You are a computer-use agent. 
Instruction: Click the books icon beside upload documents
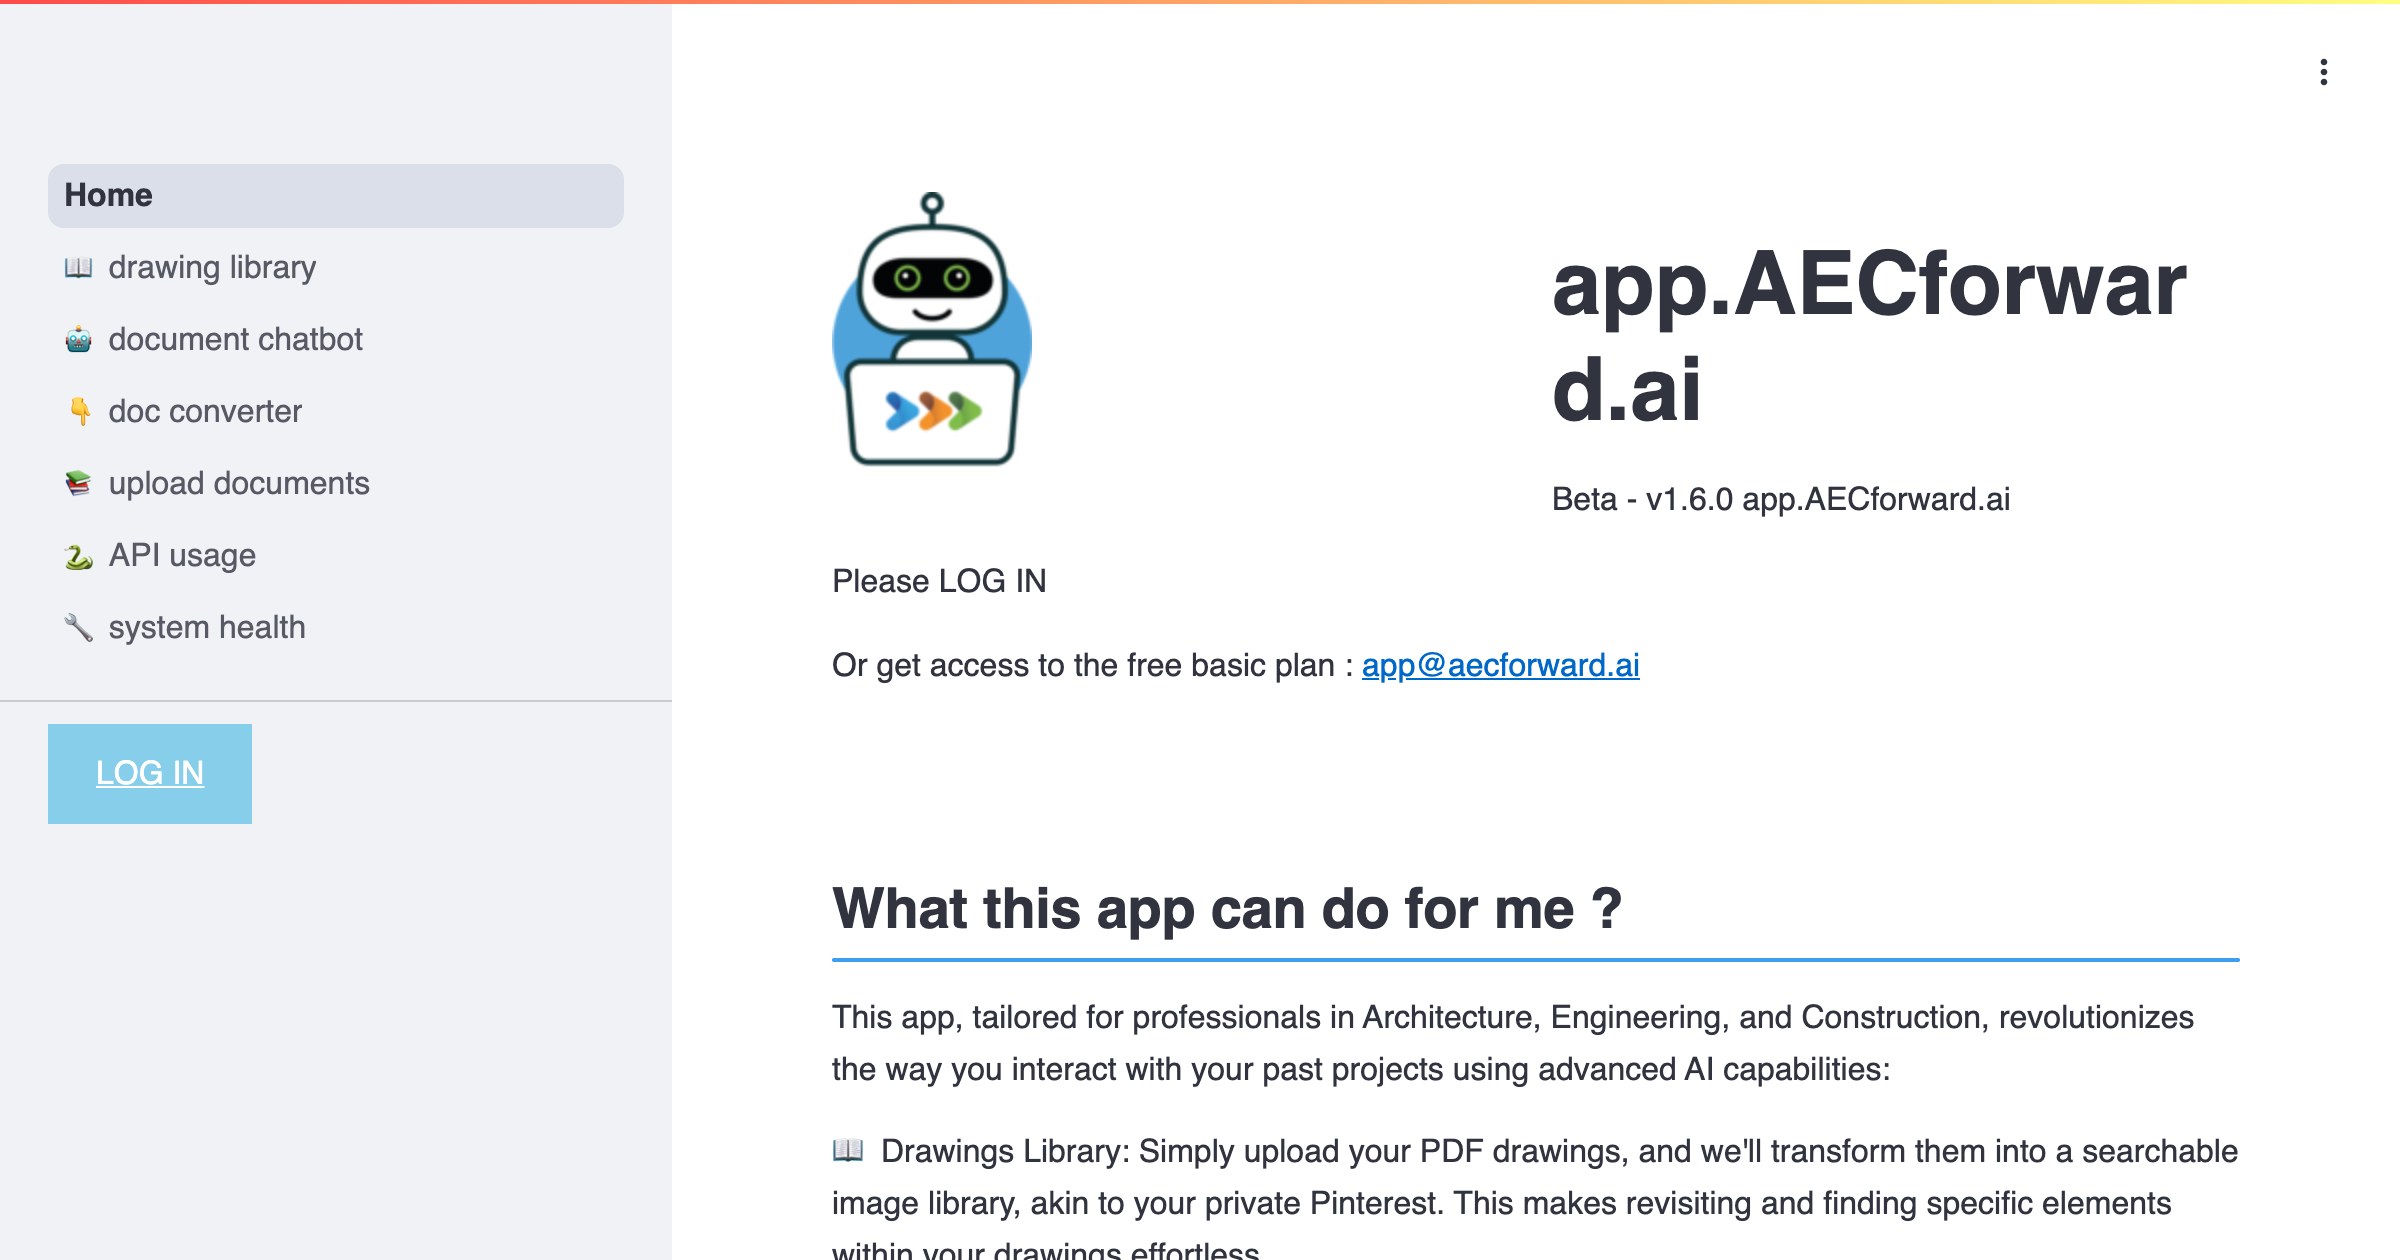tap(79, 483)
